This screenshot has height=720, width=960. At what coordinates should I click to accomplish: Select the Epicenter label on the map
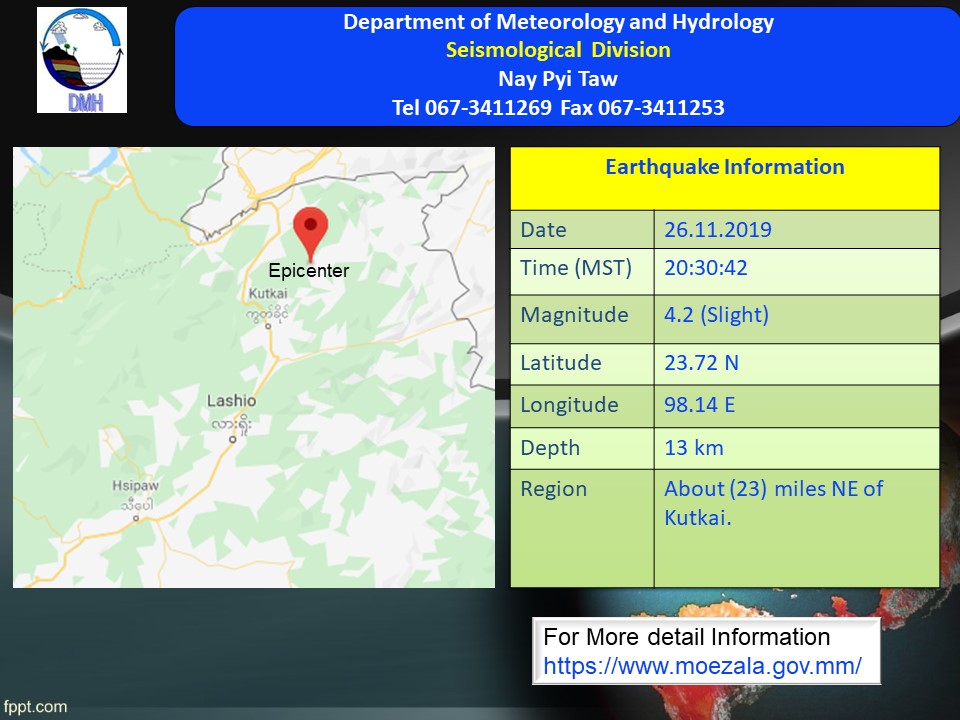click(309, 271)
